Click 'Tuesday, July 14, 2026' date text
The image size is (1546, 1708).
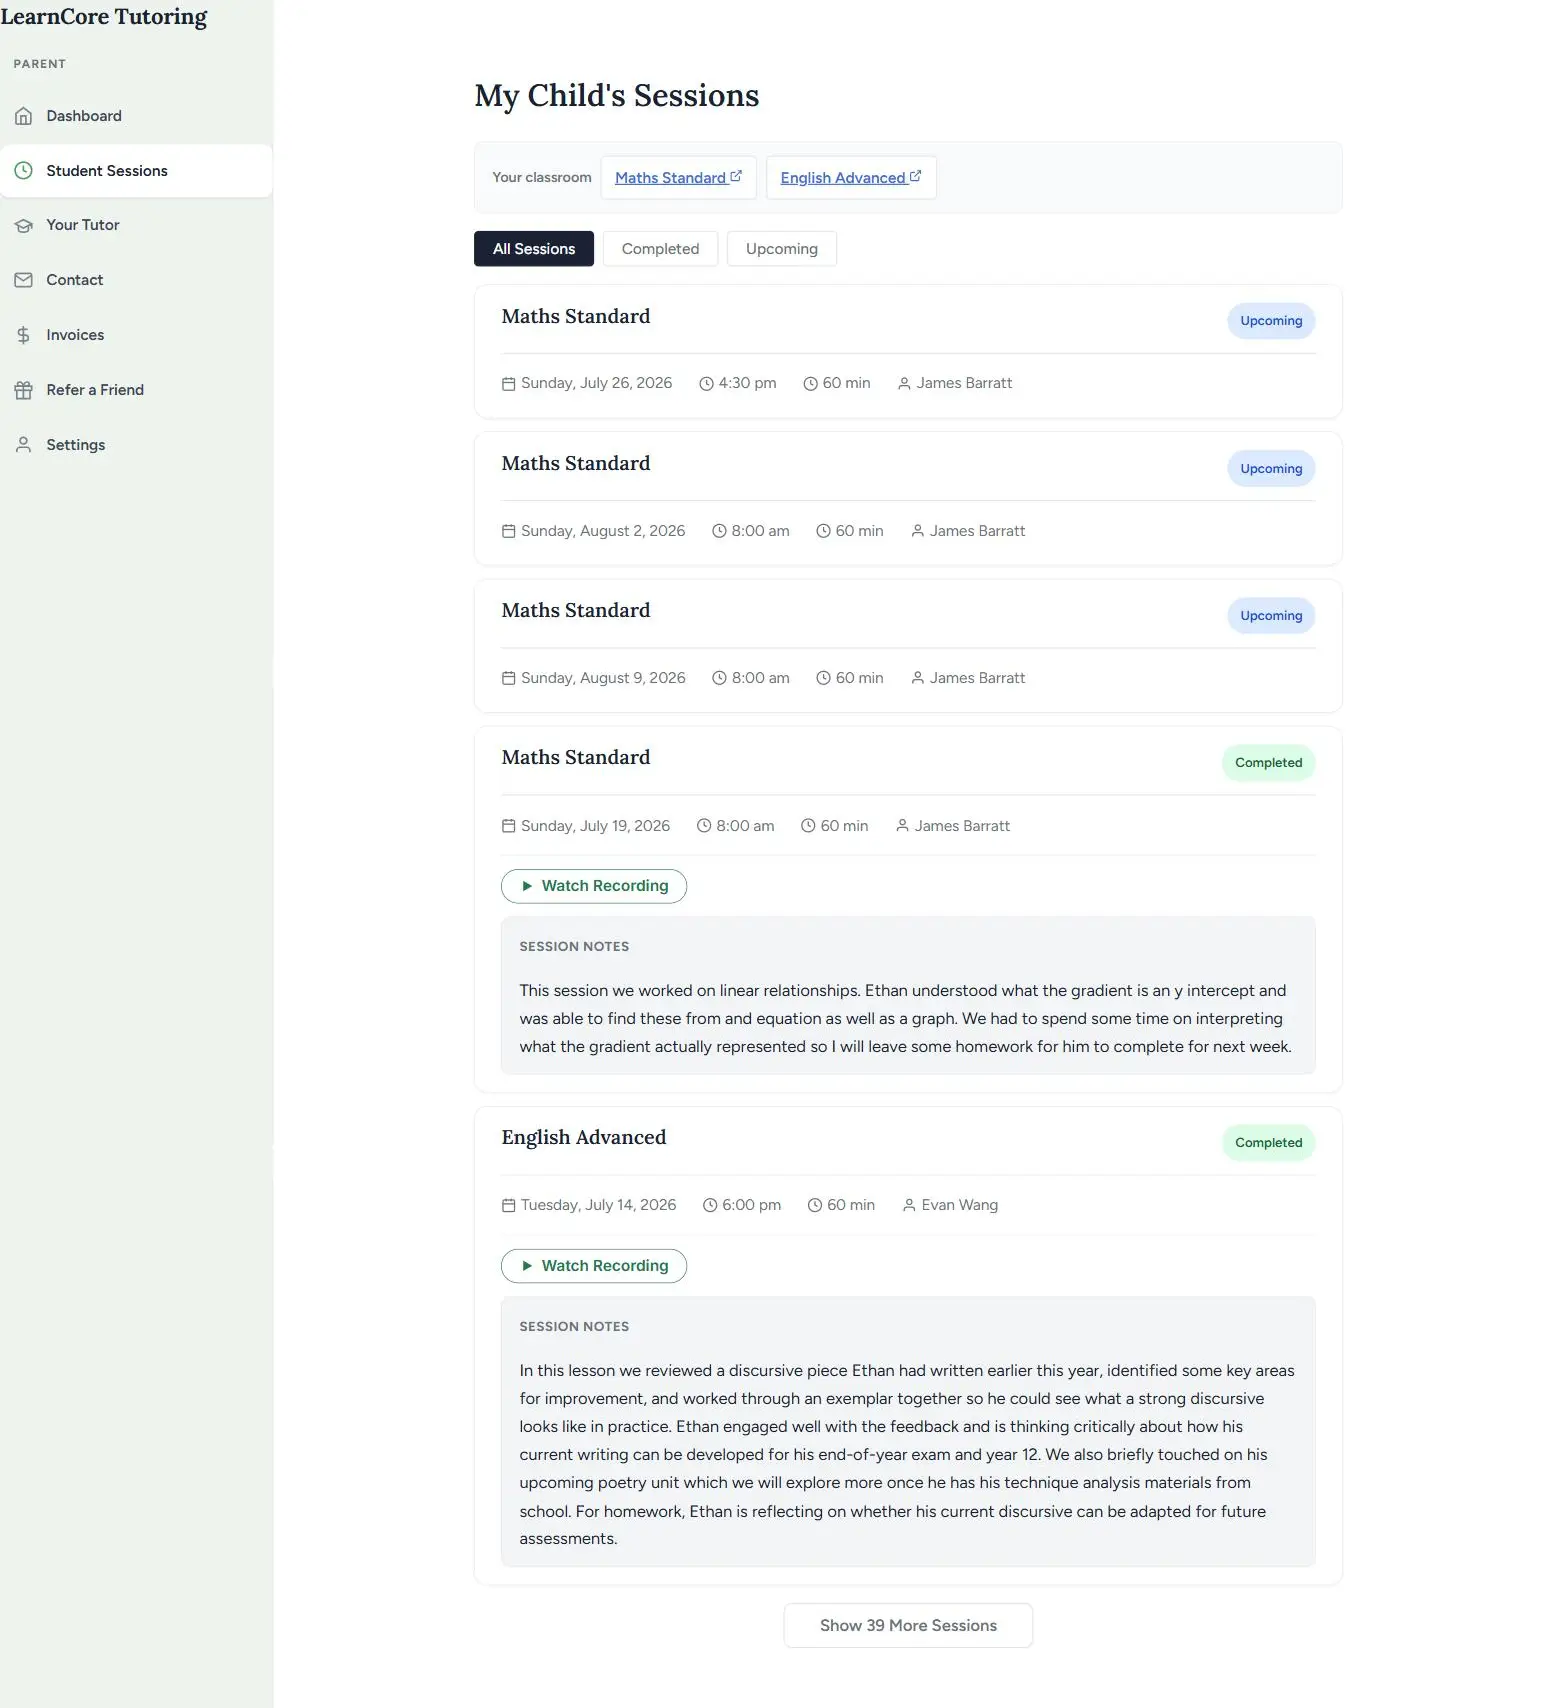pyautogui.click(x=598, y=1206)
